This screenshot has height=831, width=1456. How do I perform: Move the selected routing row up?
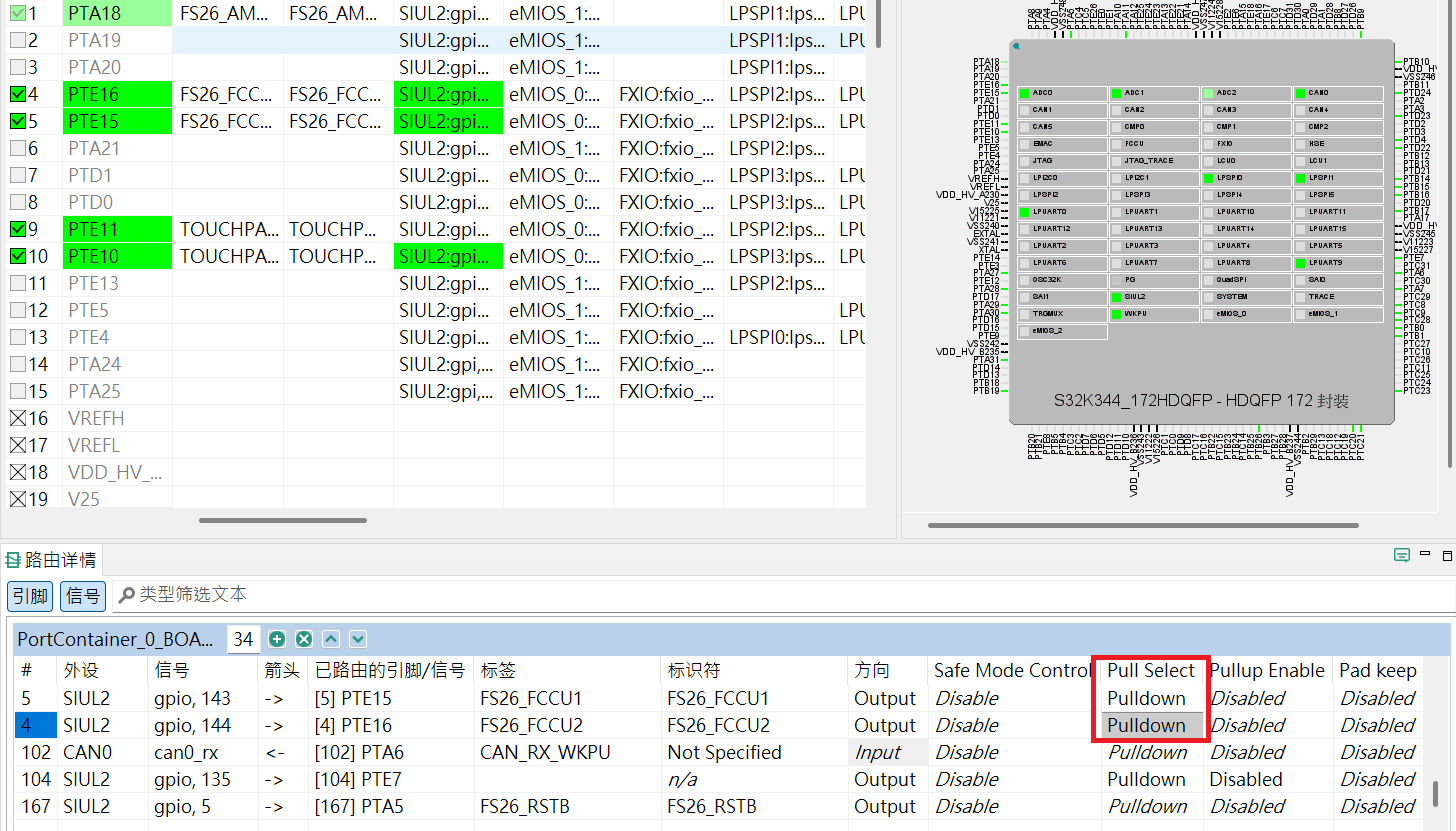(331, 640)
